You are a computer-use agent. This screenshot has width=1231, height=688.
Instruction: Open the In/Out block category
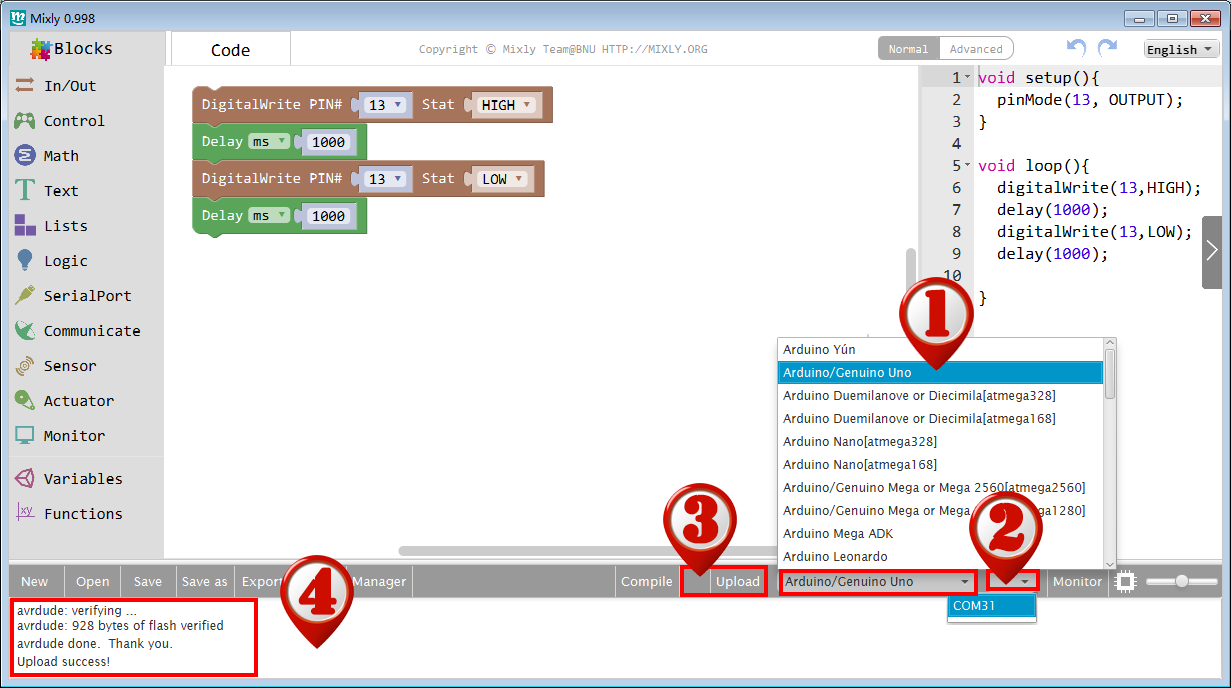tap(70, 86)
